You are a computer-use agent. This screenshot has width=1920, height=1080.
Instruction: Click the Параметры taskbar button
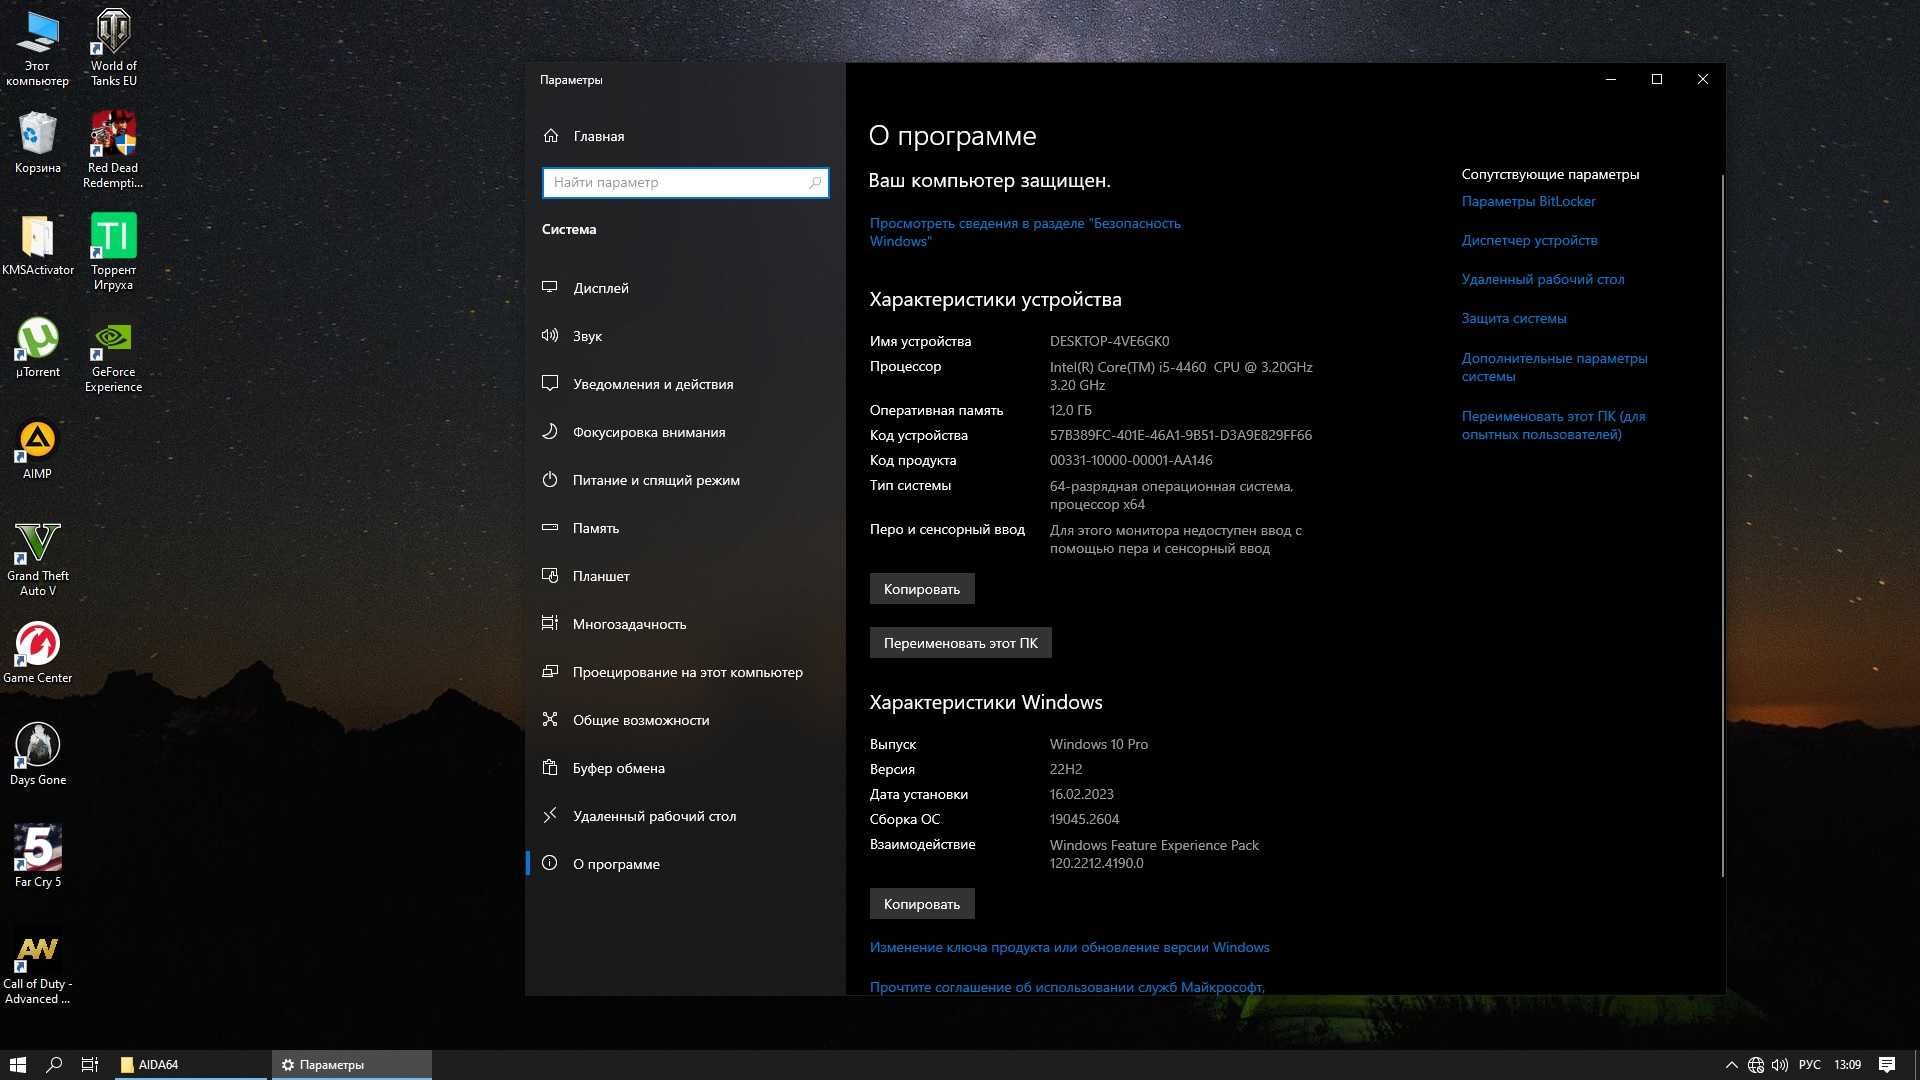[x=351, y=1065]
